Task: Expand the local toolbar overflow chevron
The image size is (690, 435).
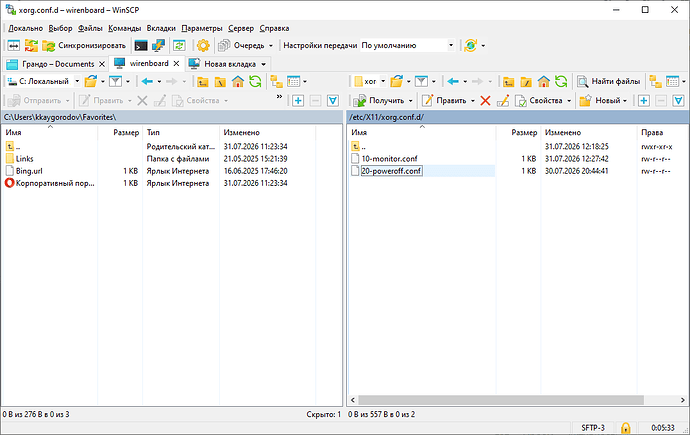Action: [279, 97]
